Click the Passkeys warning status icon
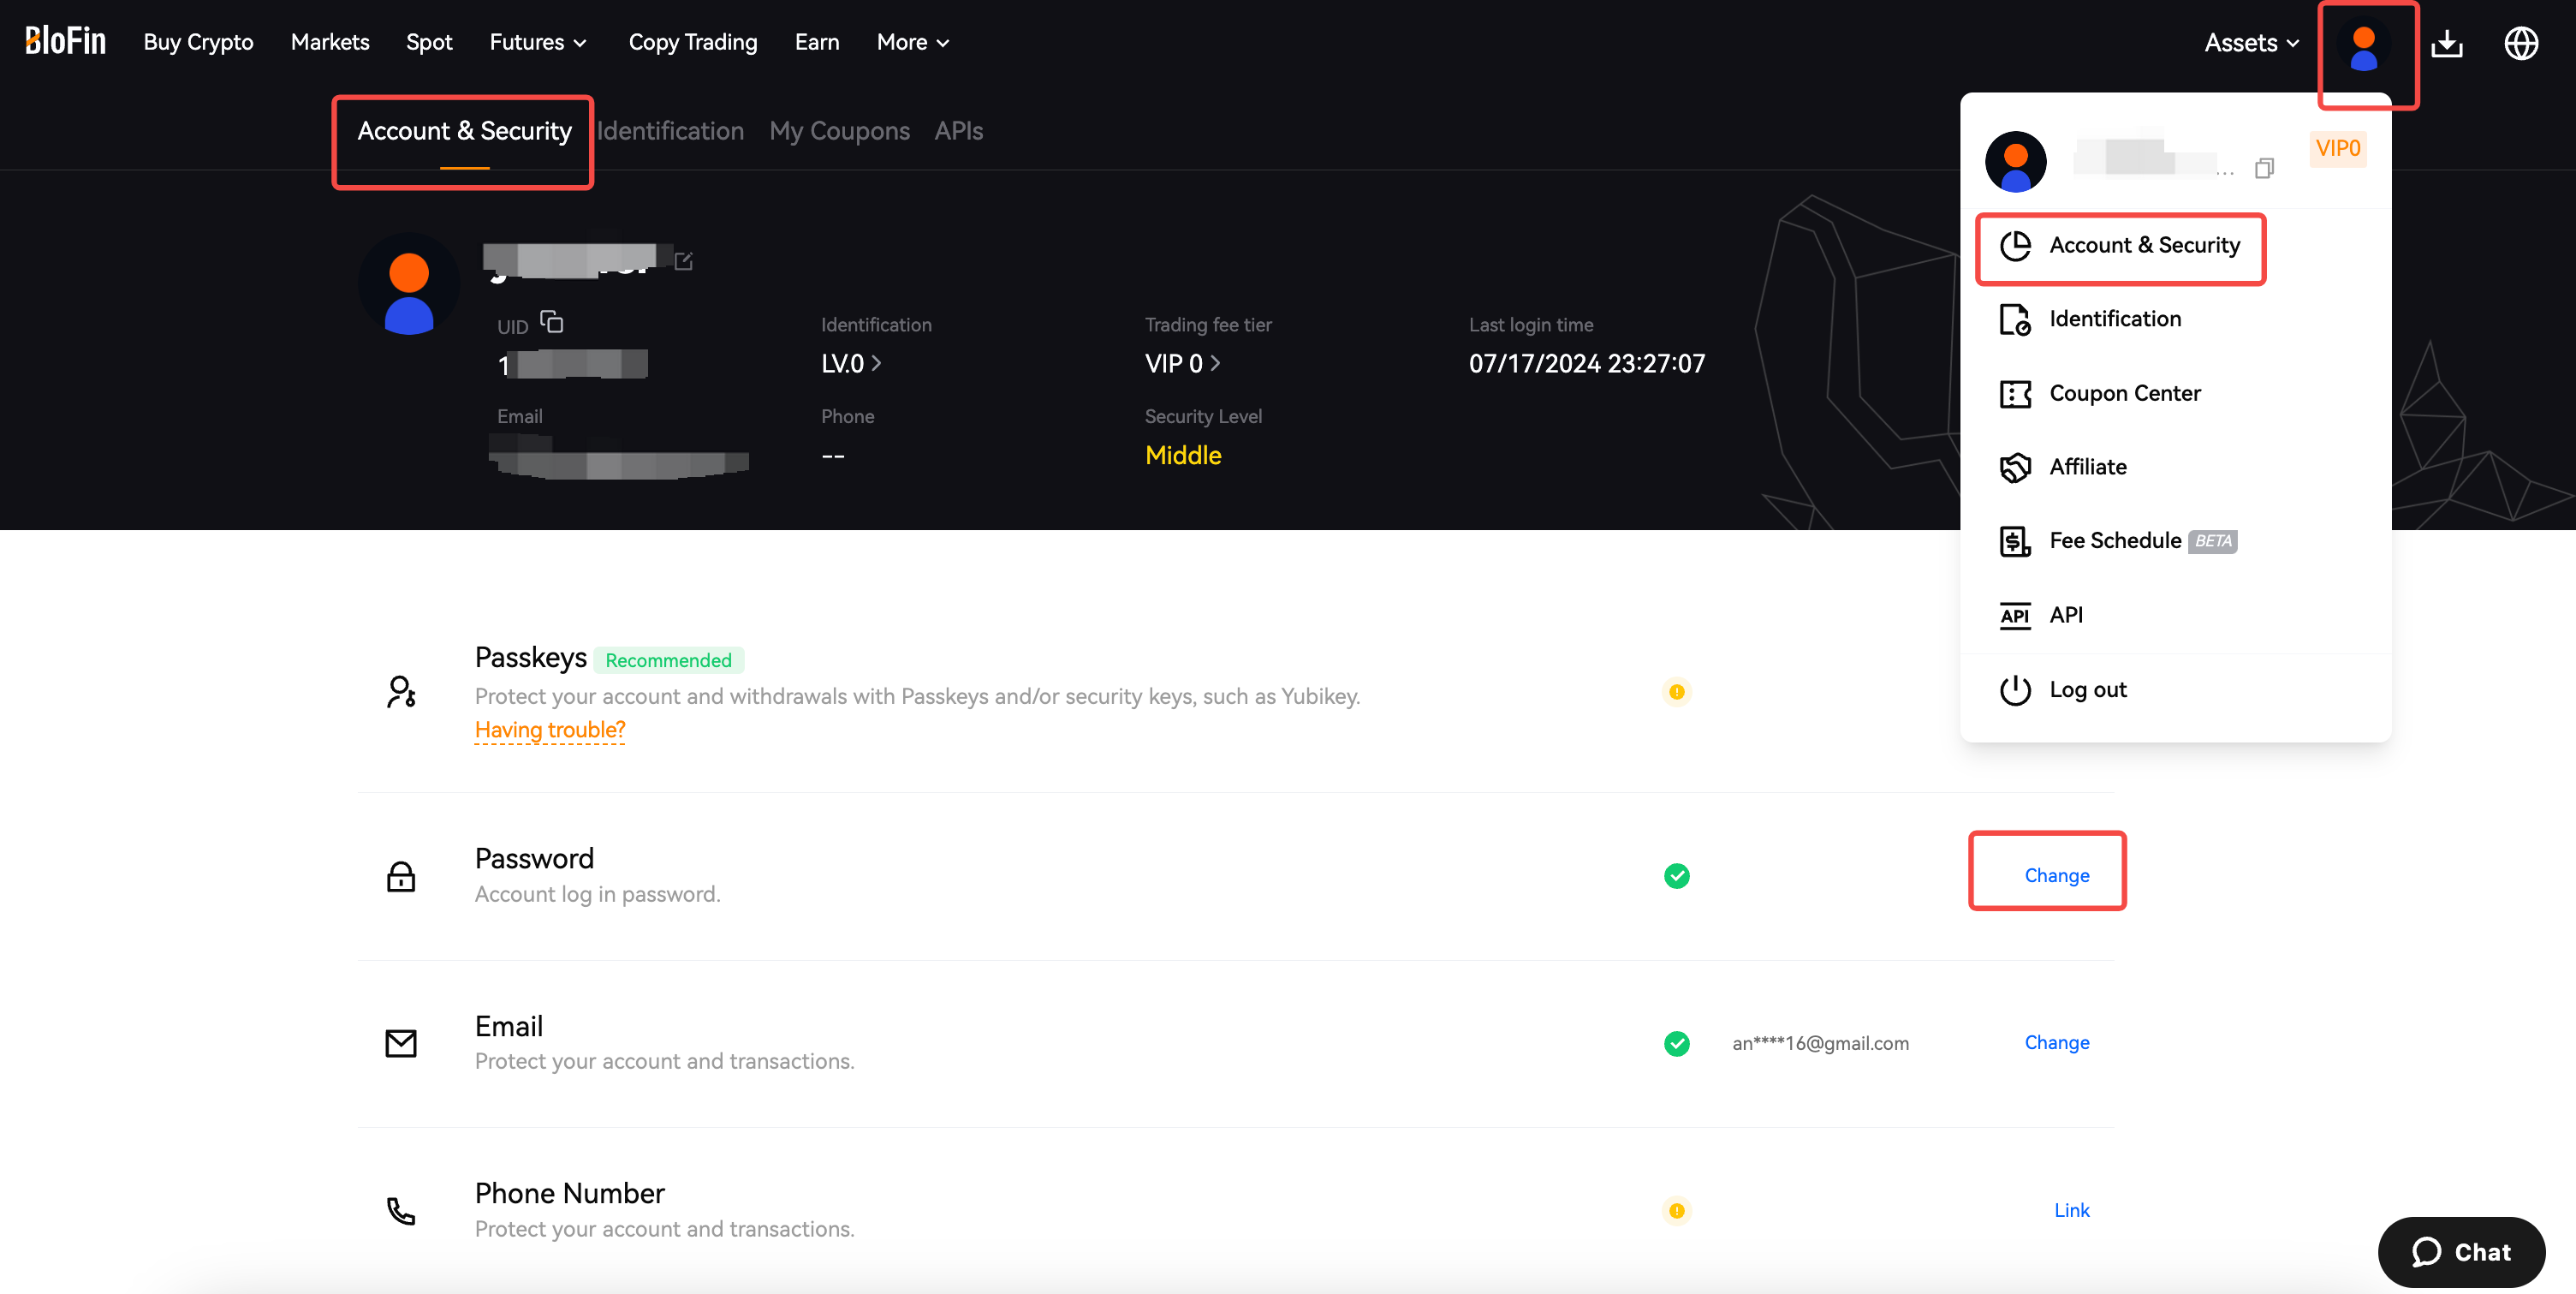2576x1294 pixels. [x=1677, y=691]
